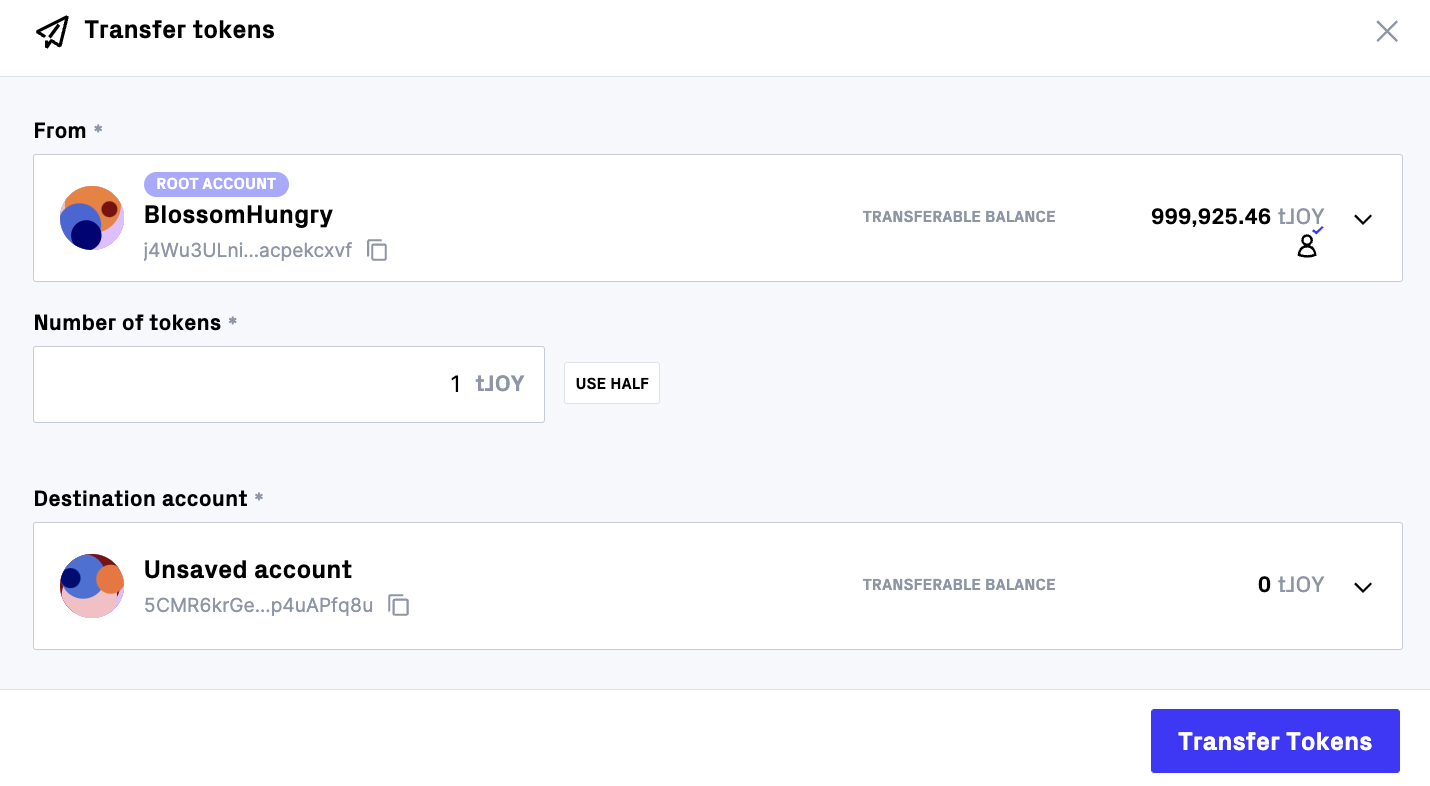The image size is (1430, 786).
Task: Click the truncated j4Wu3ULni address text
Action: tap(247, 251)
